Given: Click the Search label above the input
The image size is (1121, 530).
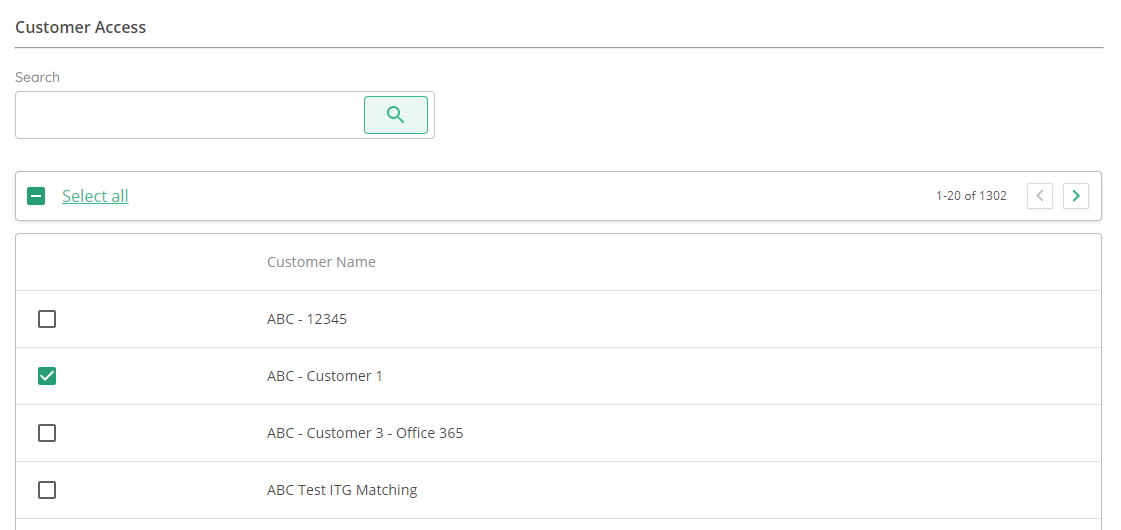Looking at the screenshot, I should tap(37, 77).
